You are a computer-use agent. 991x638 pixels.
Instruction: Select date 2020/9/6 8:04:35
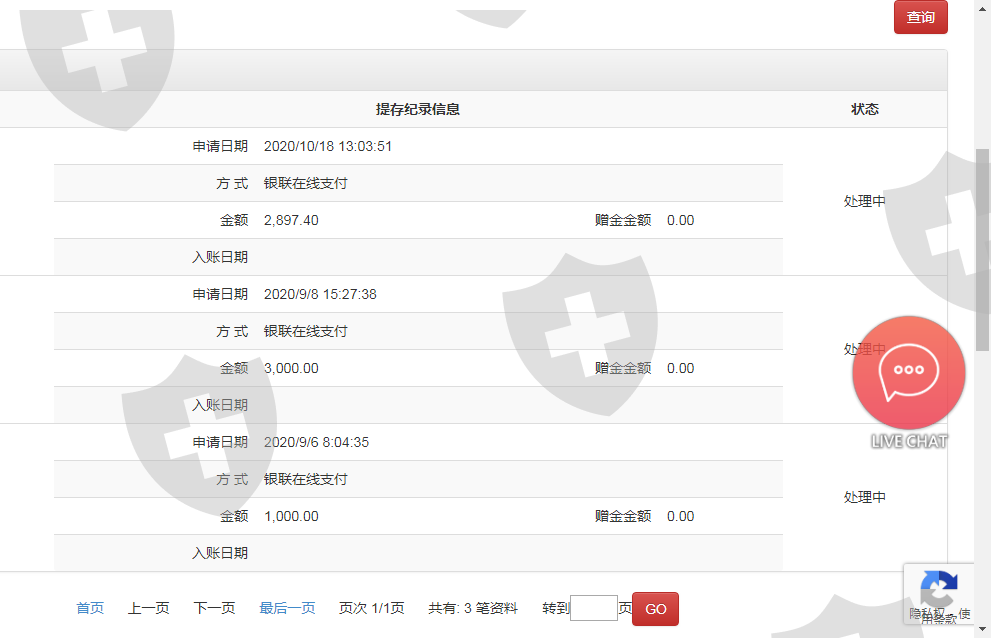click(x=316, y=442)
